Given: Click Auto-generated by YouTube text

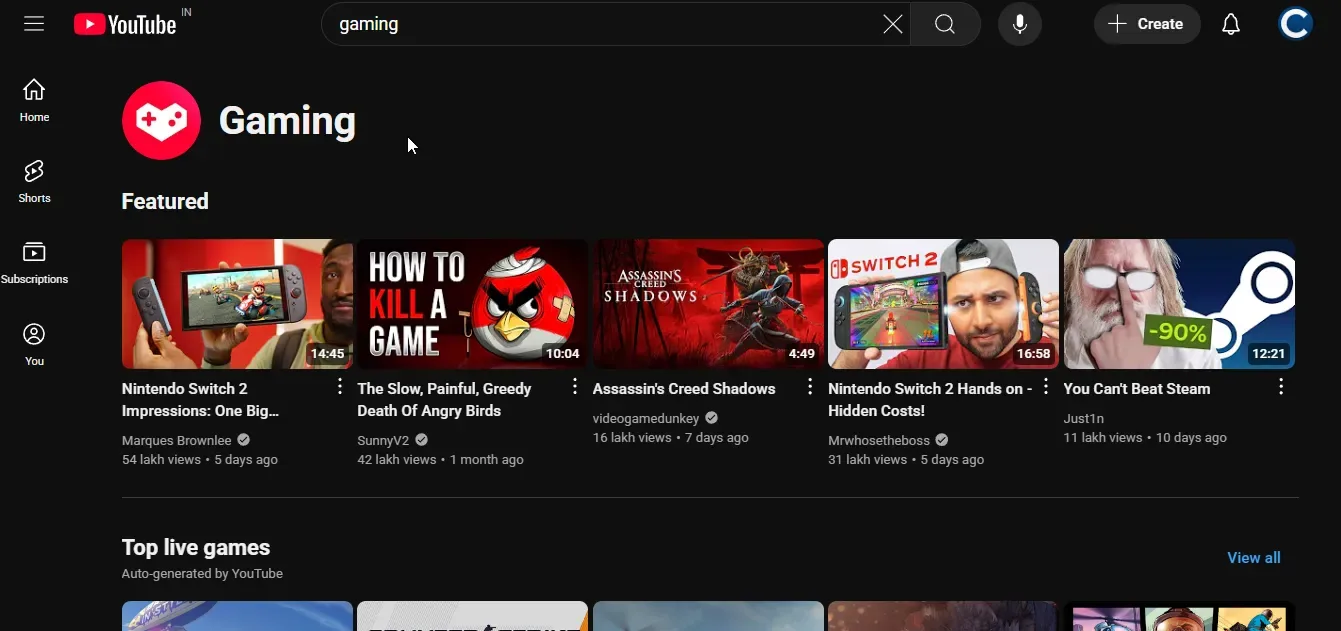Looking at the screenshot, I should tap(202, 574).
